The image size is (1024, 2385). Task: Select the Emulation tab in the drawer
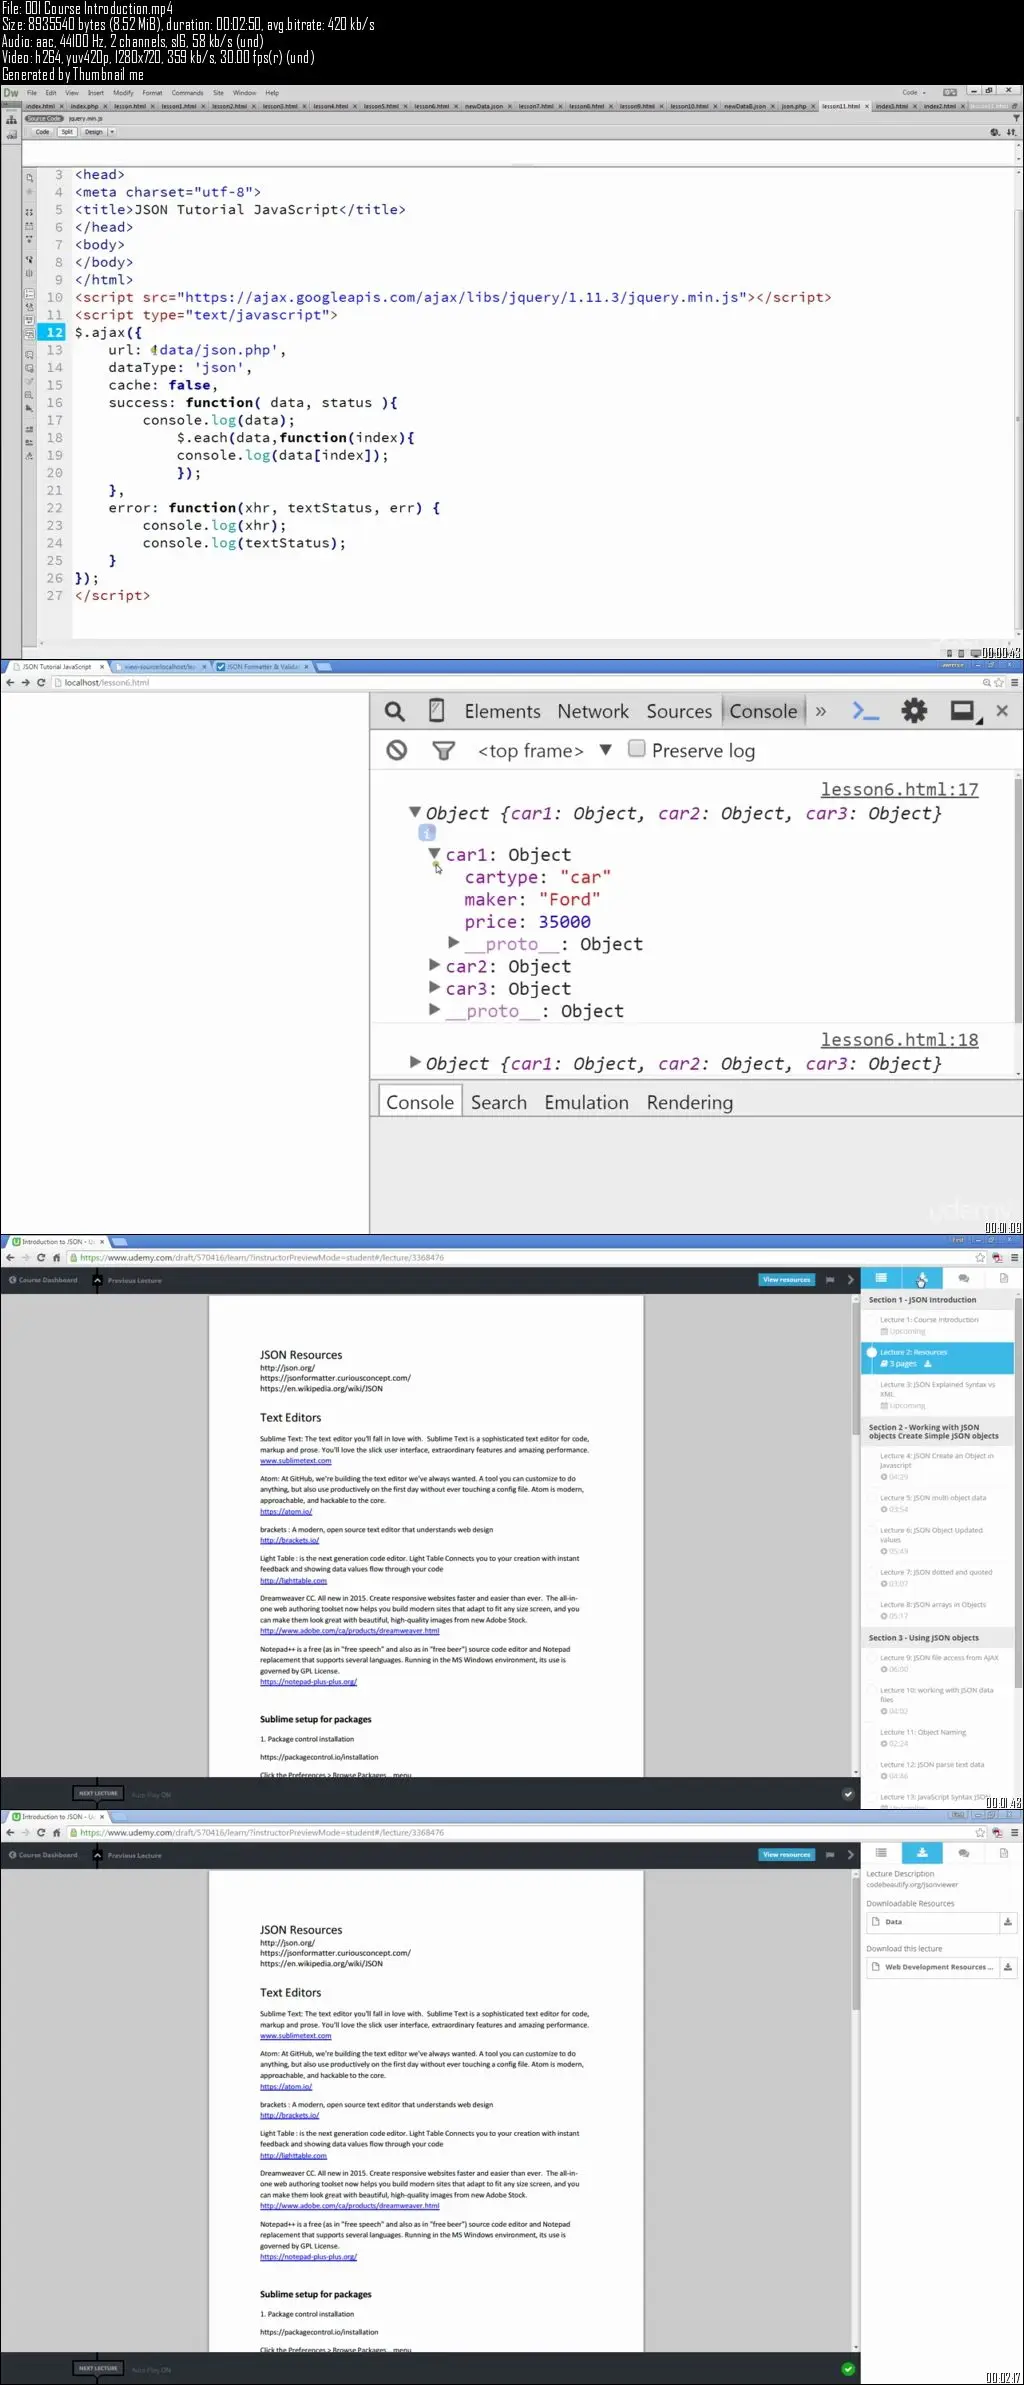click(x=586, y=1102)
